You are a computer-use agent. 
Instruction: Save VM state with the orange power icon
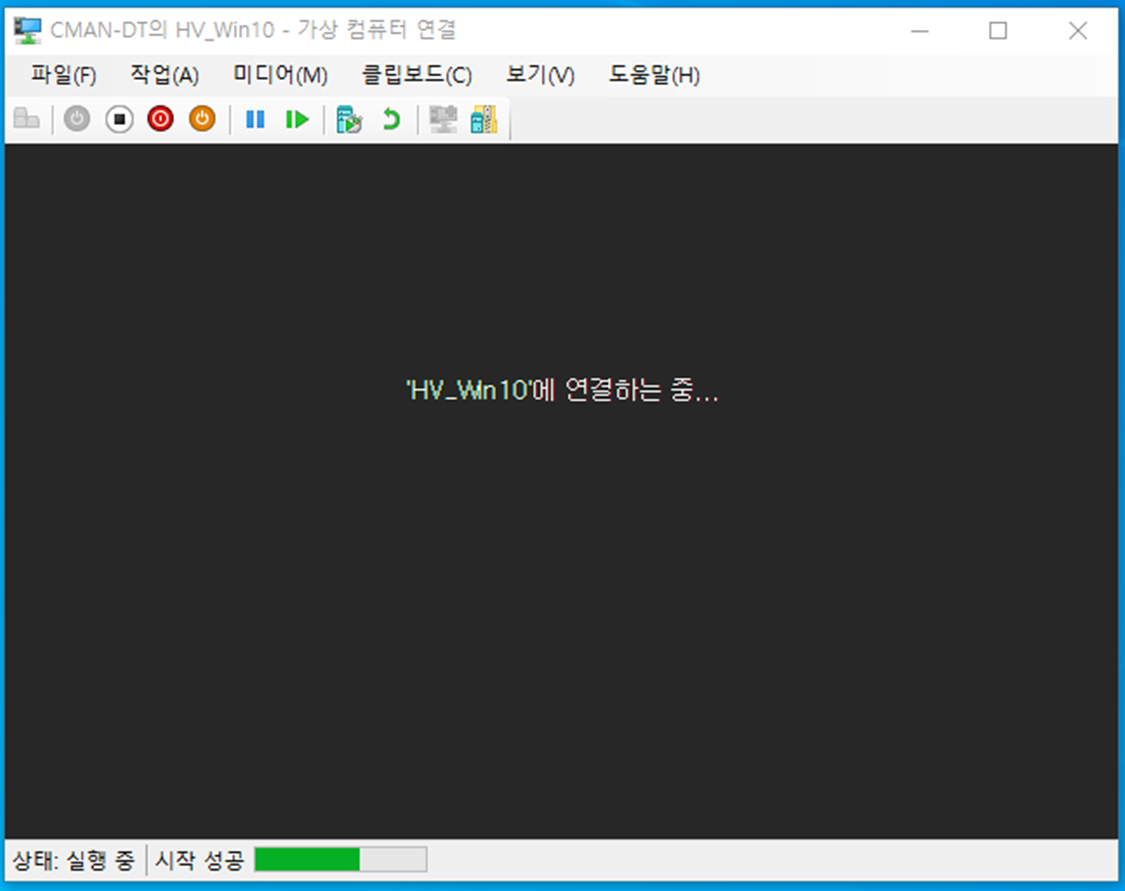tap(202, 118)
